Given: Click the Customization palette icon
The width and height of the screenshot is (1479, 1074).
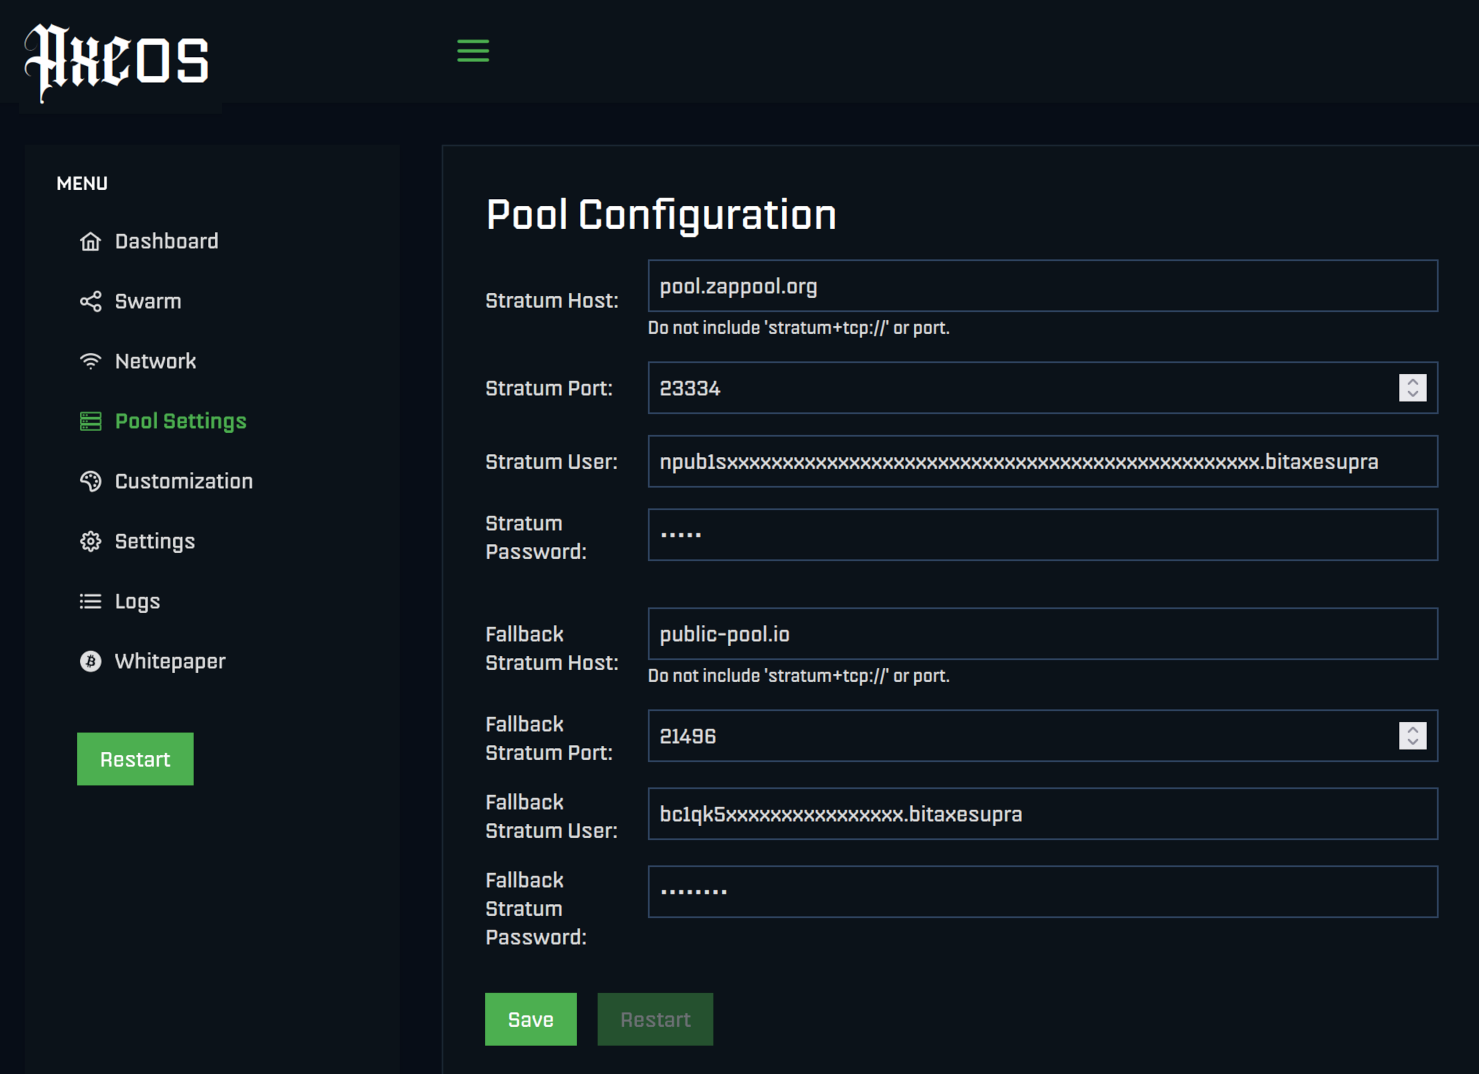Looking at the screenshot, I should tap(90, 480).
